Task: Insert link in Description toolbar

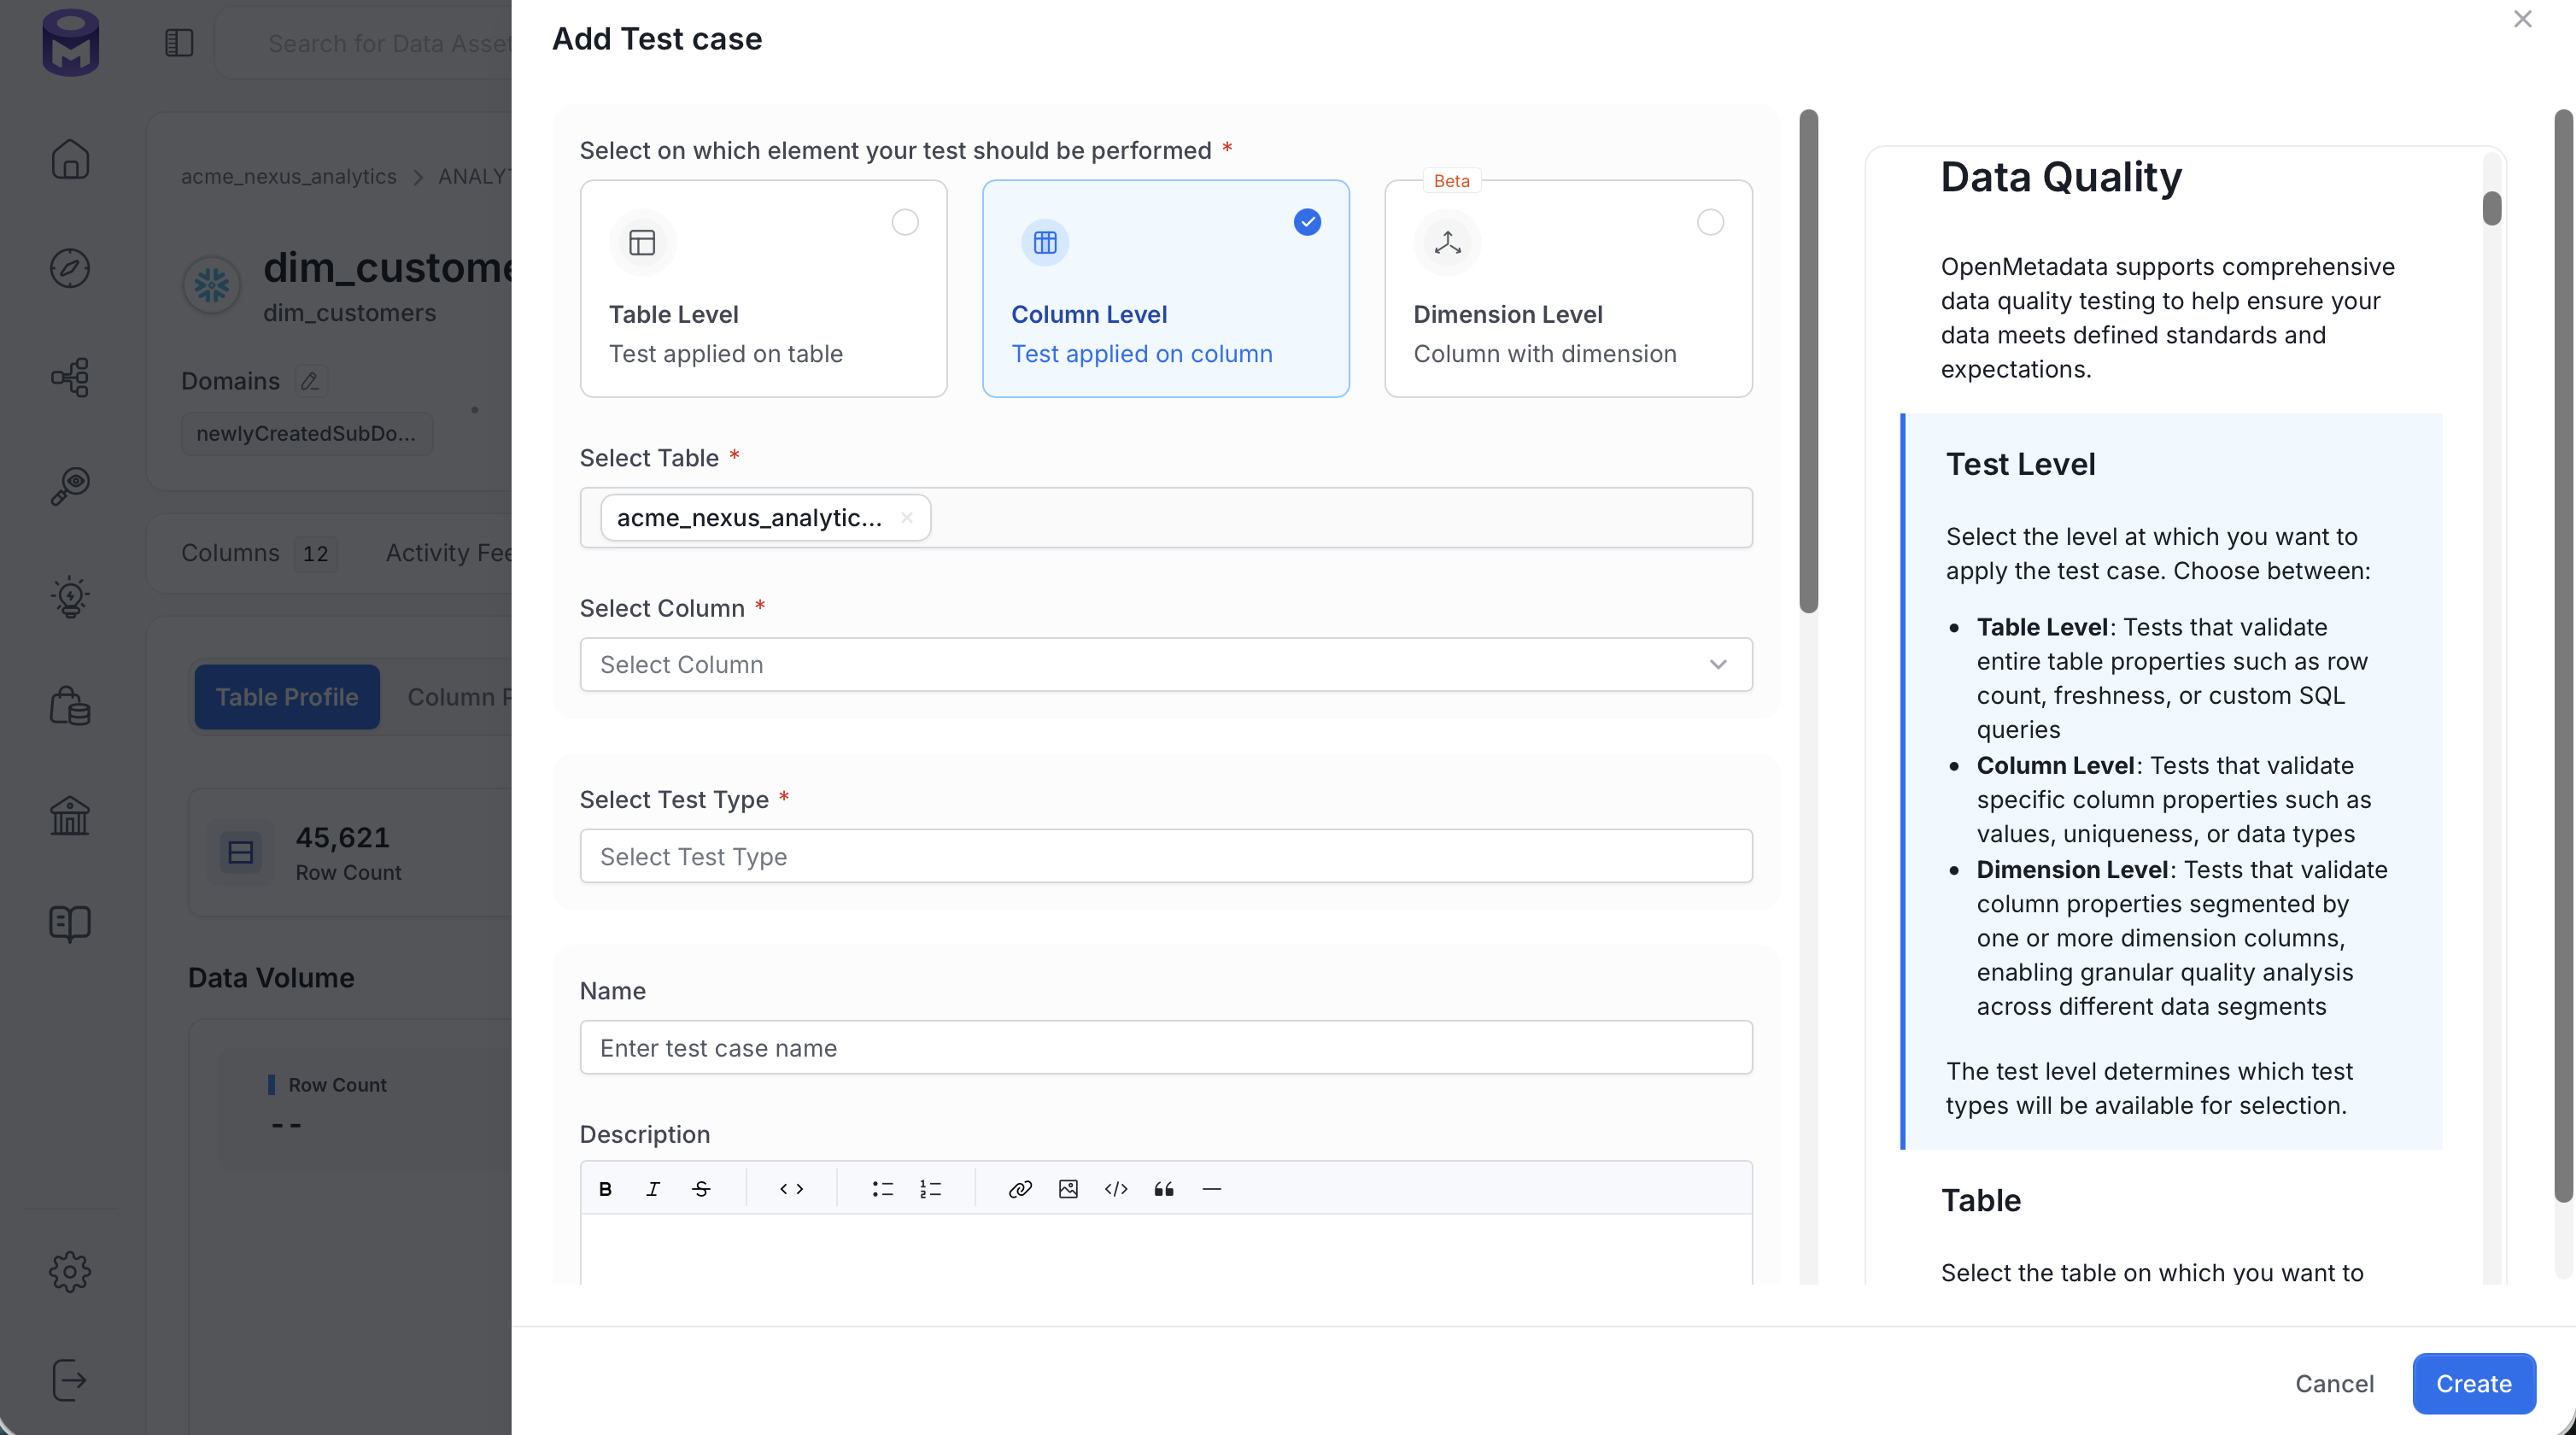Action: point(1020,1189)
